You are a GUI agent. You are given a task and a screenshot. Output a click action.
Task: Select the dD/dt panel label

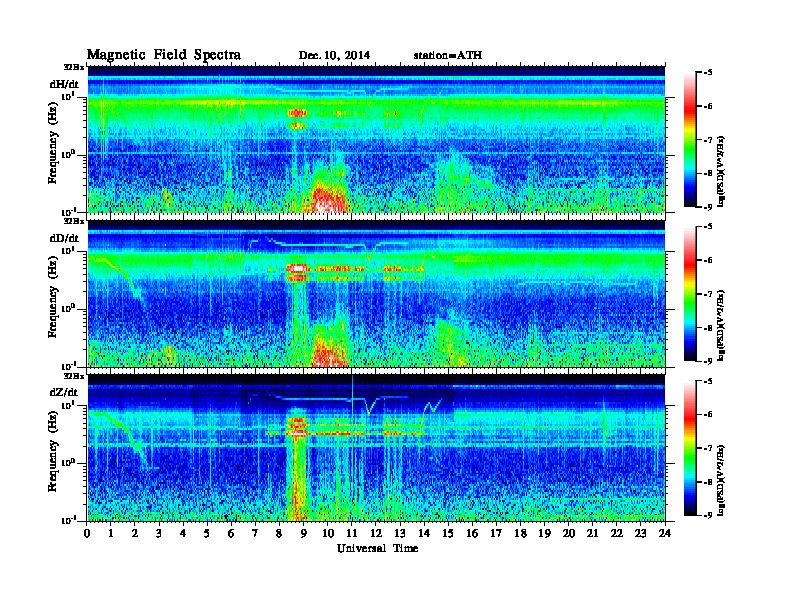[x=64, y=238]
